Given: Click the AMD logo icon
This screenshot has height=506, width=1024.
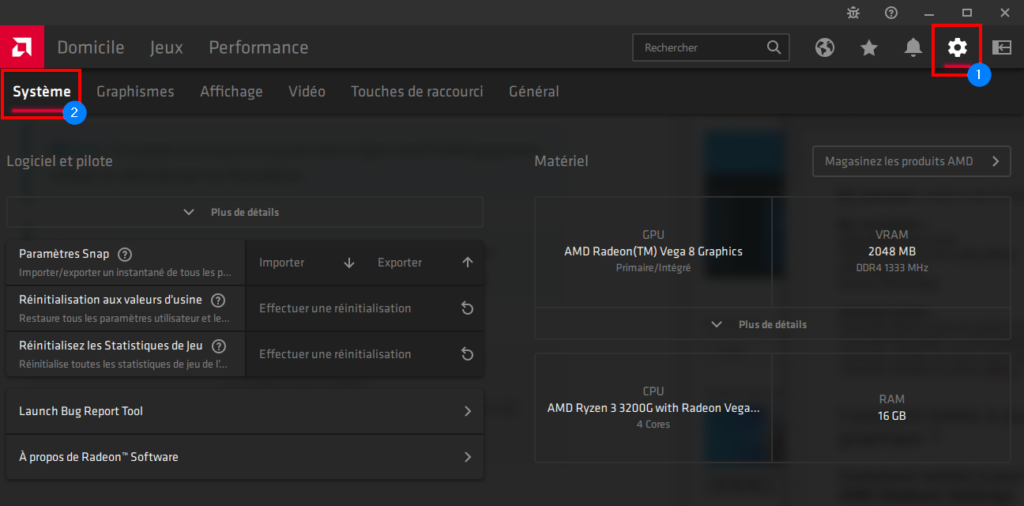Looking at the screenshot, I should [22, 47].
